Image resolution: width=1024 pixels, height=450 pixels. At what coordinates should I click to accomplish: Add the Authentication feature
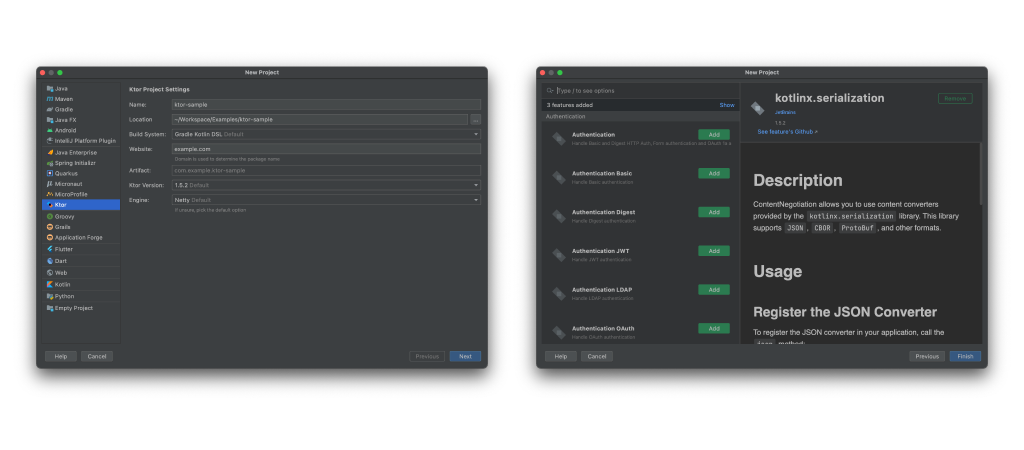coord(714,135)
